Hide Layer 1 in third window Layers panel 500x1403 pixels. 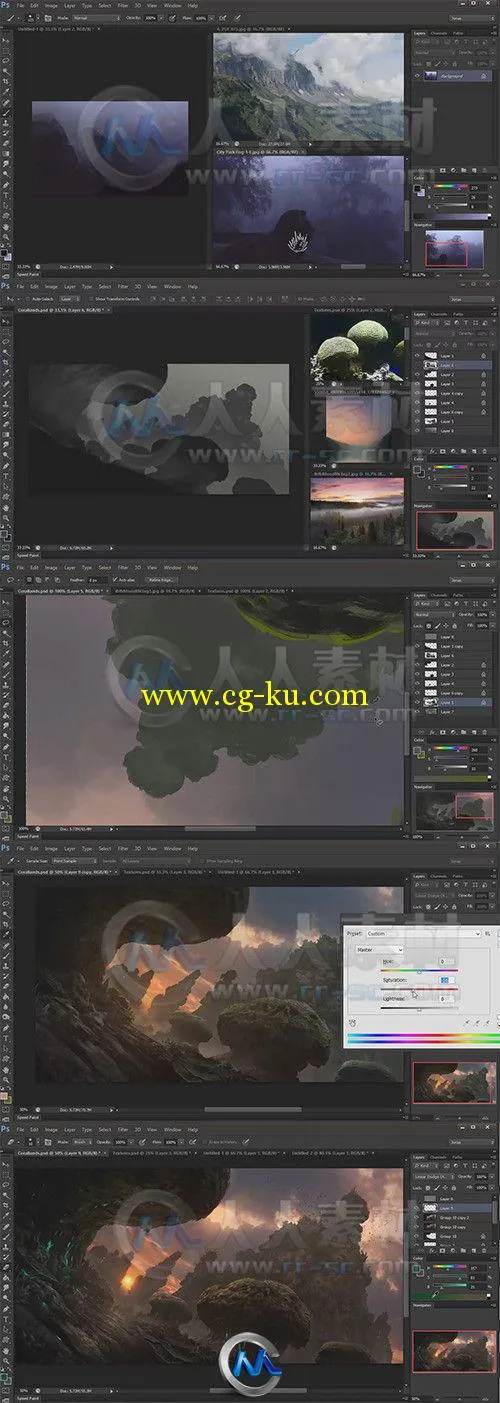(x=418, y=702)
